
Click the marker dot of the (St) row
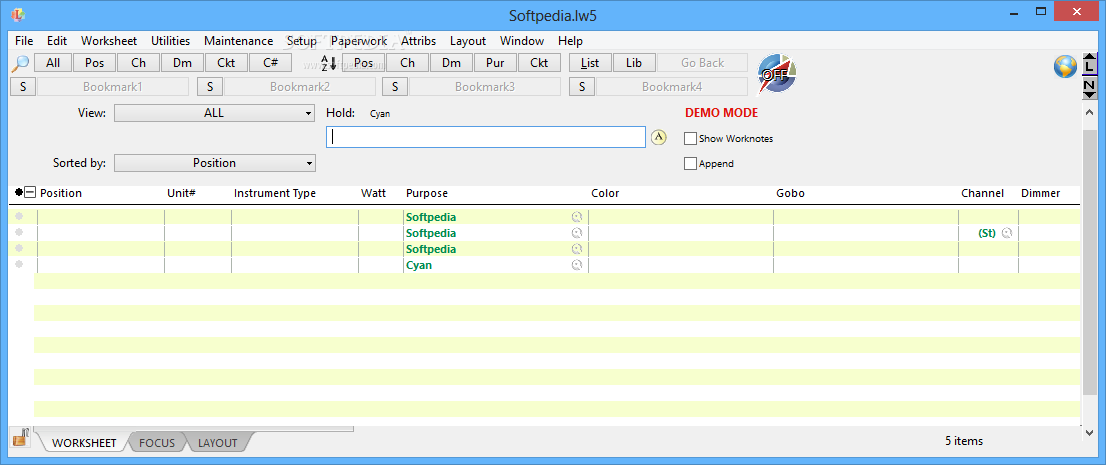point(19,231)
